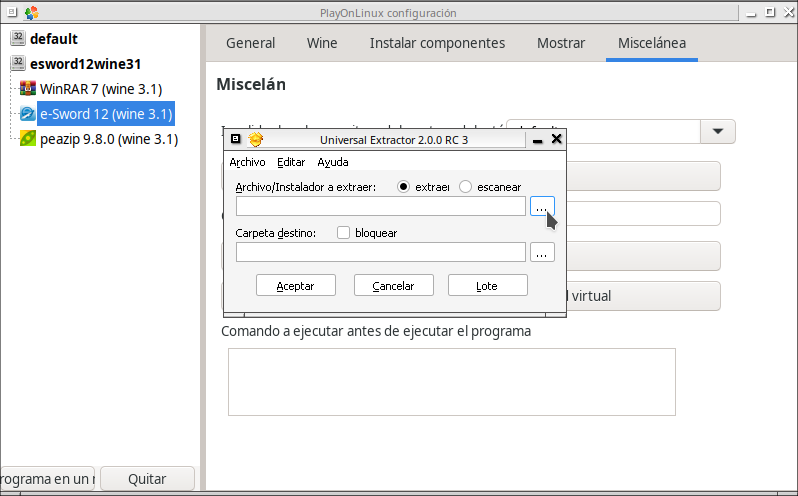Select WinRAR 7 (wine 3.1) entry
Viewport: 798px width, 496px height.
click(101, 89)
